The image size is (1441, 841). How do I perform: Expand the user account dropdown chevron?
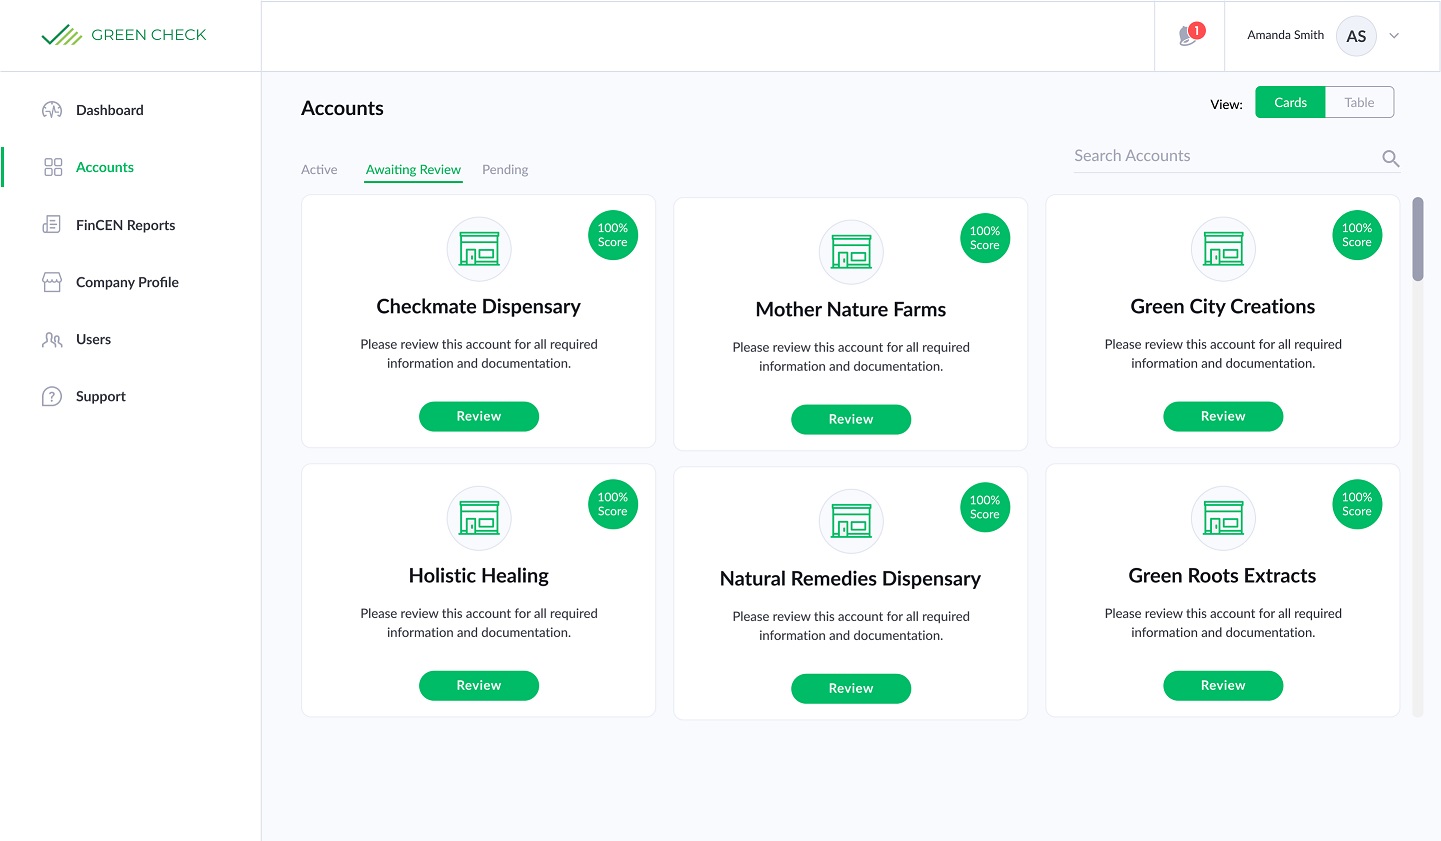click(1394, 36)
